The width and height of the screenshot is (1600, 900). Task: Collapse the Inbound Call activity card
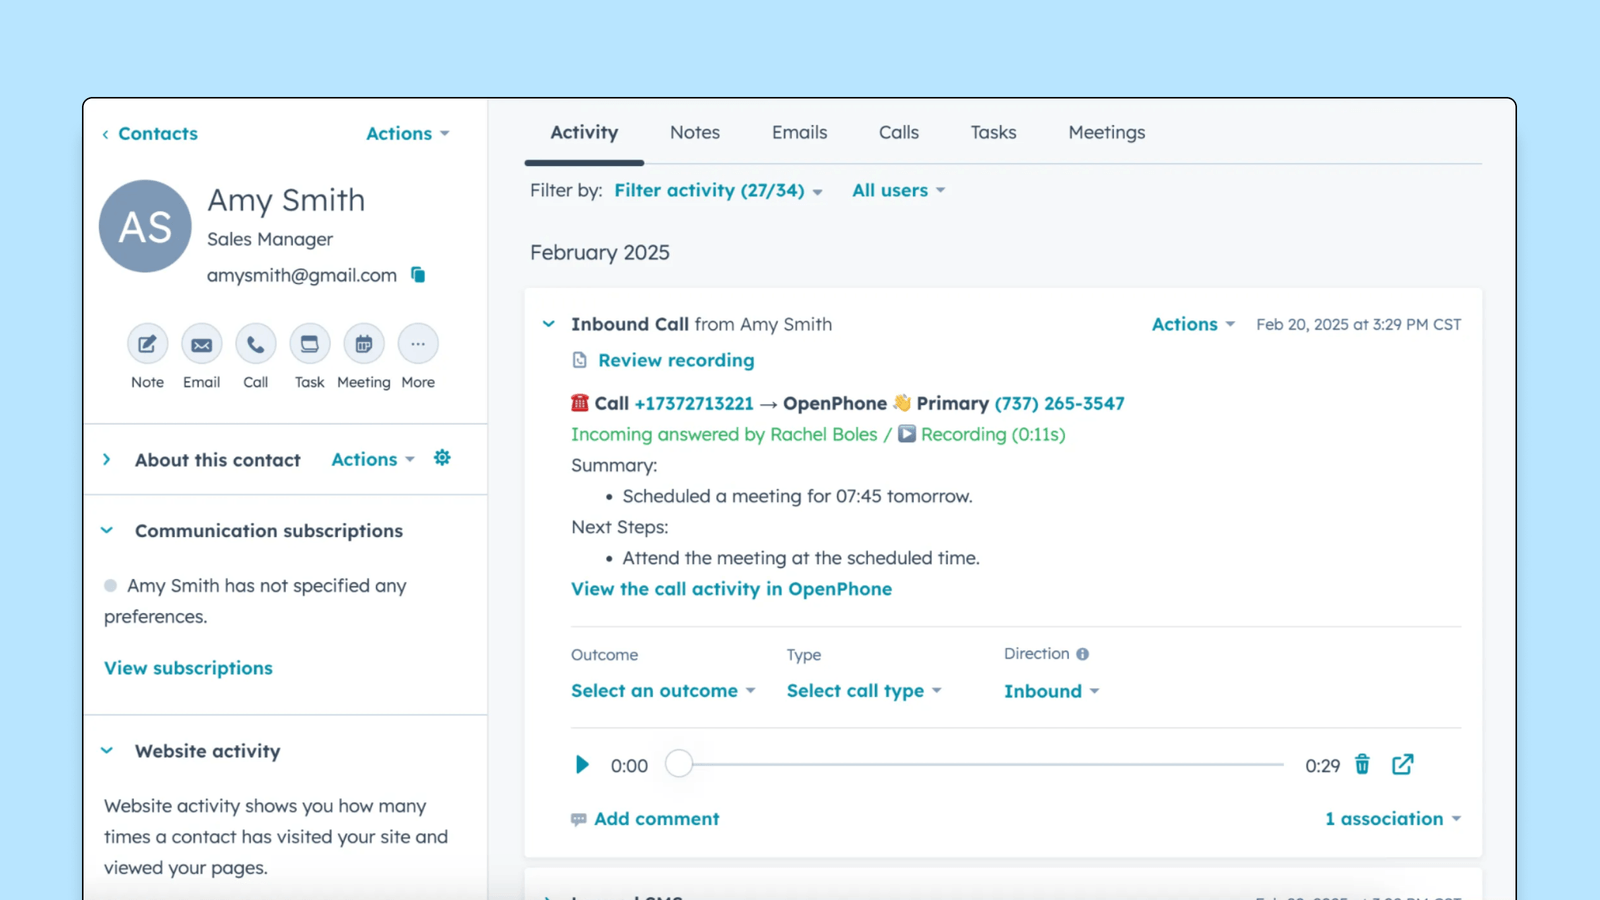click(548, 323)
